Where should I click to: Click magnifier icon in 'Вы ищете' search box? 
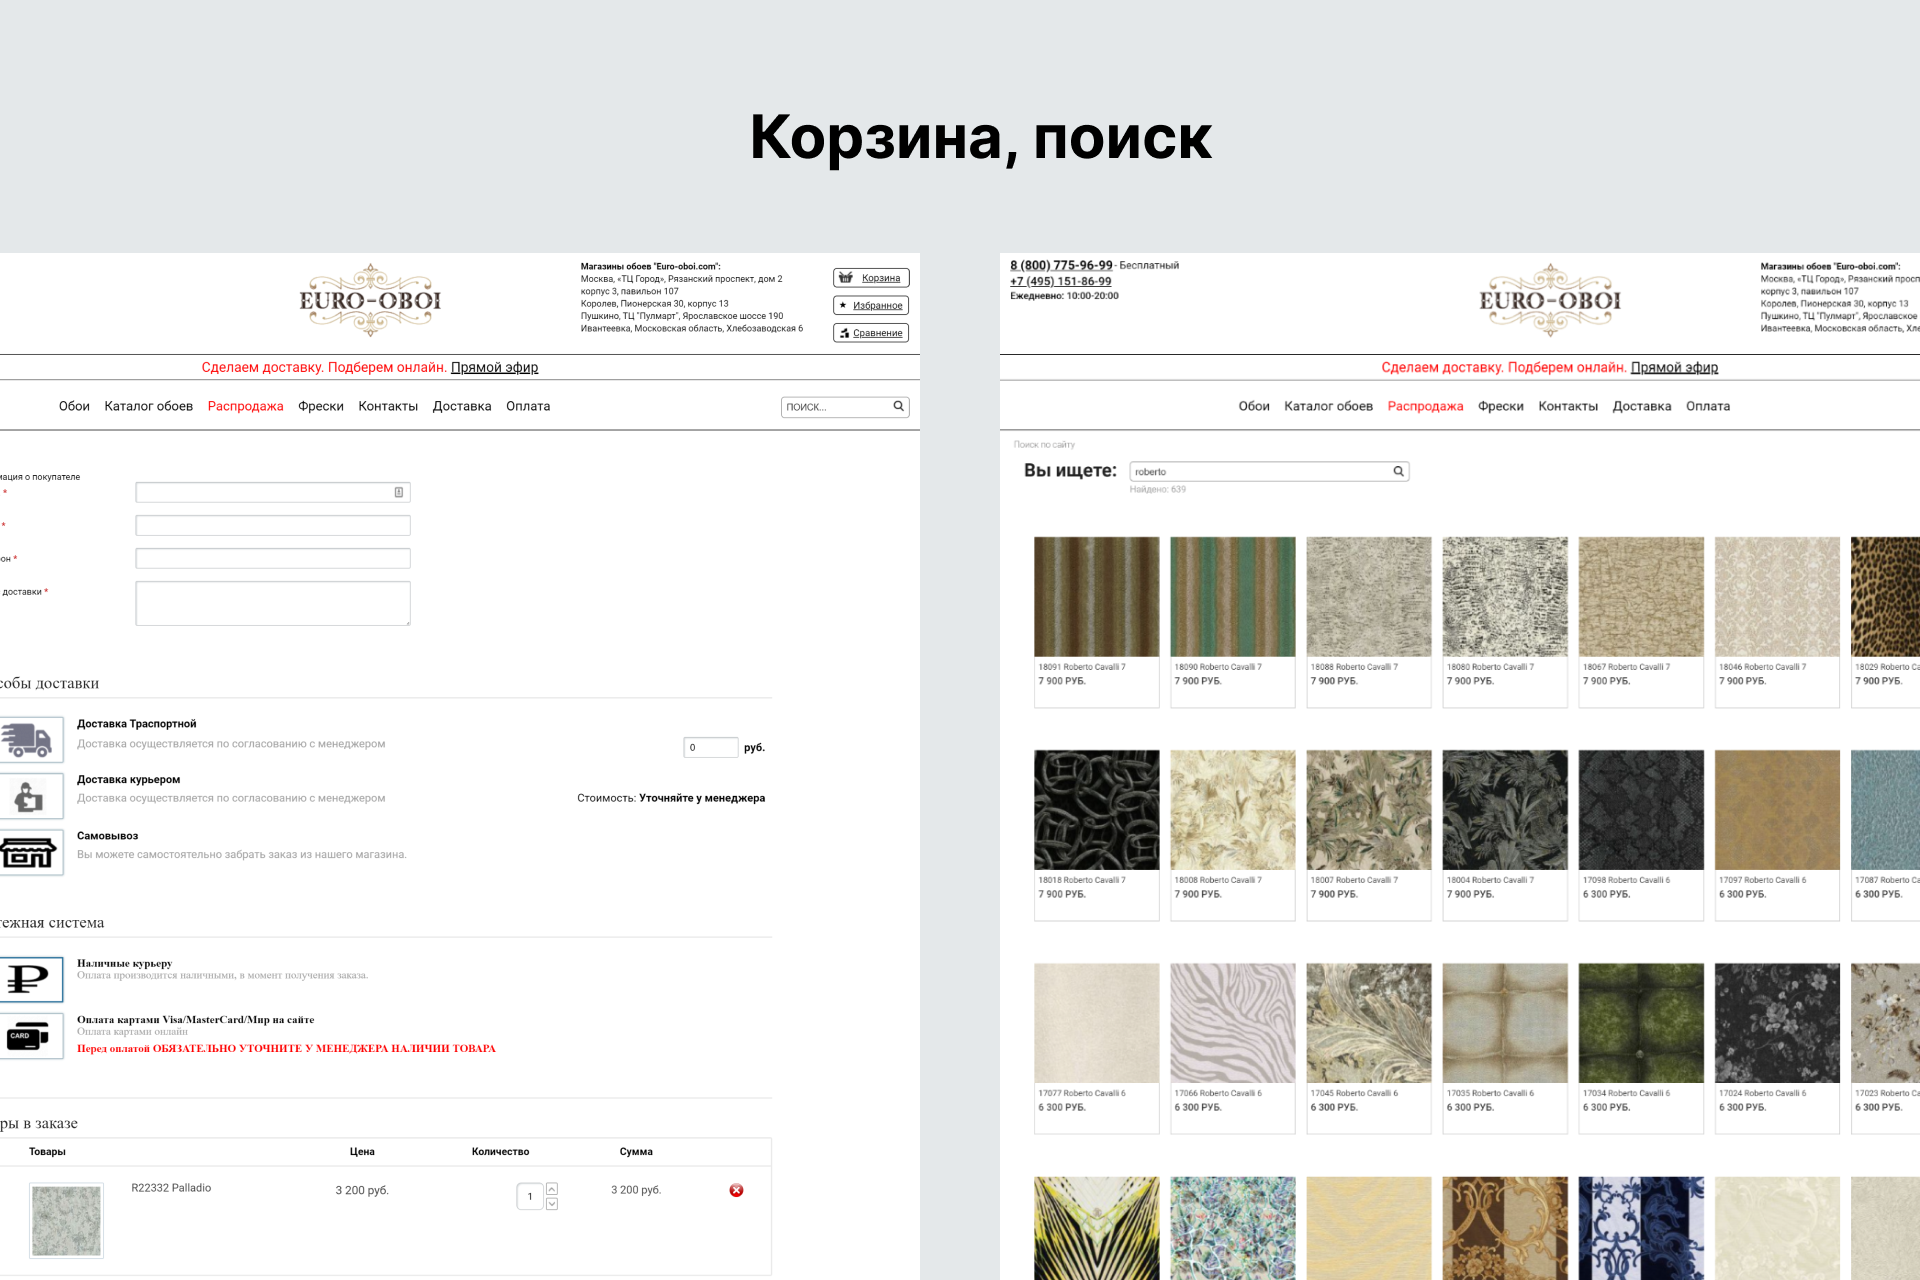(1399, 471)
